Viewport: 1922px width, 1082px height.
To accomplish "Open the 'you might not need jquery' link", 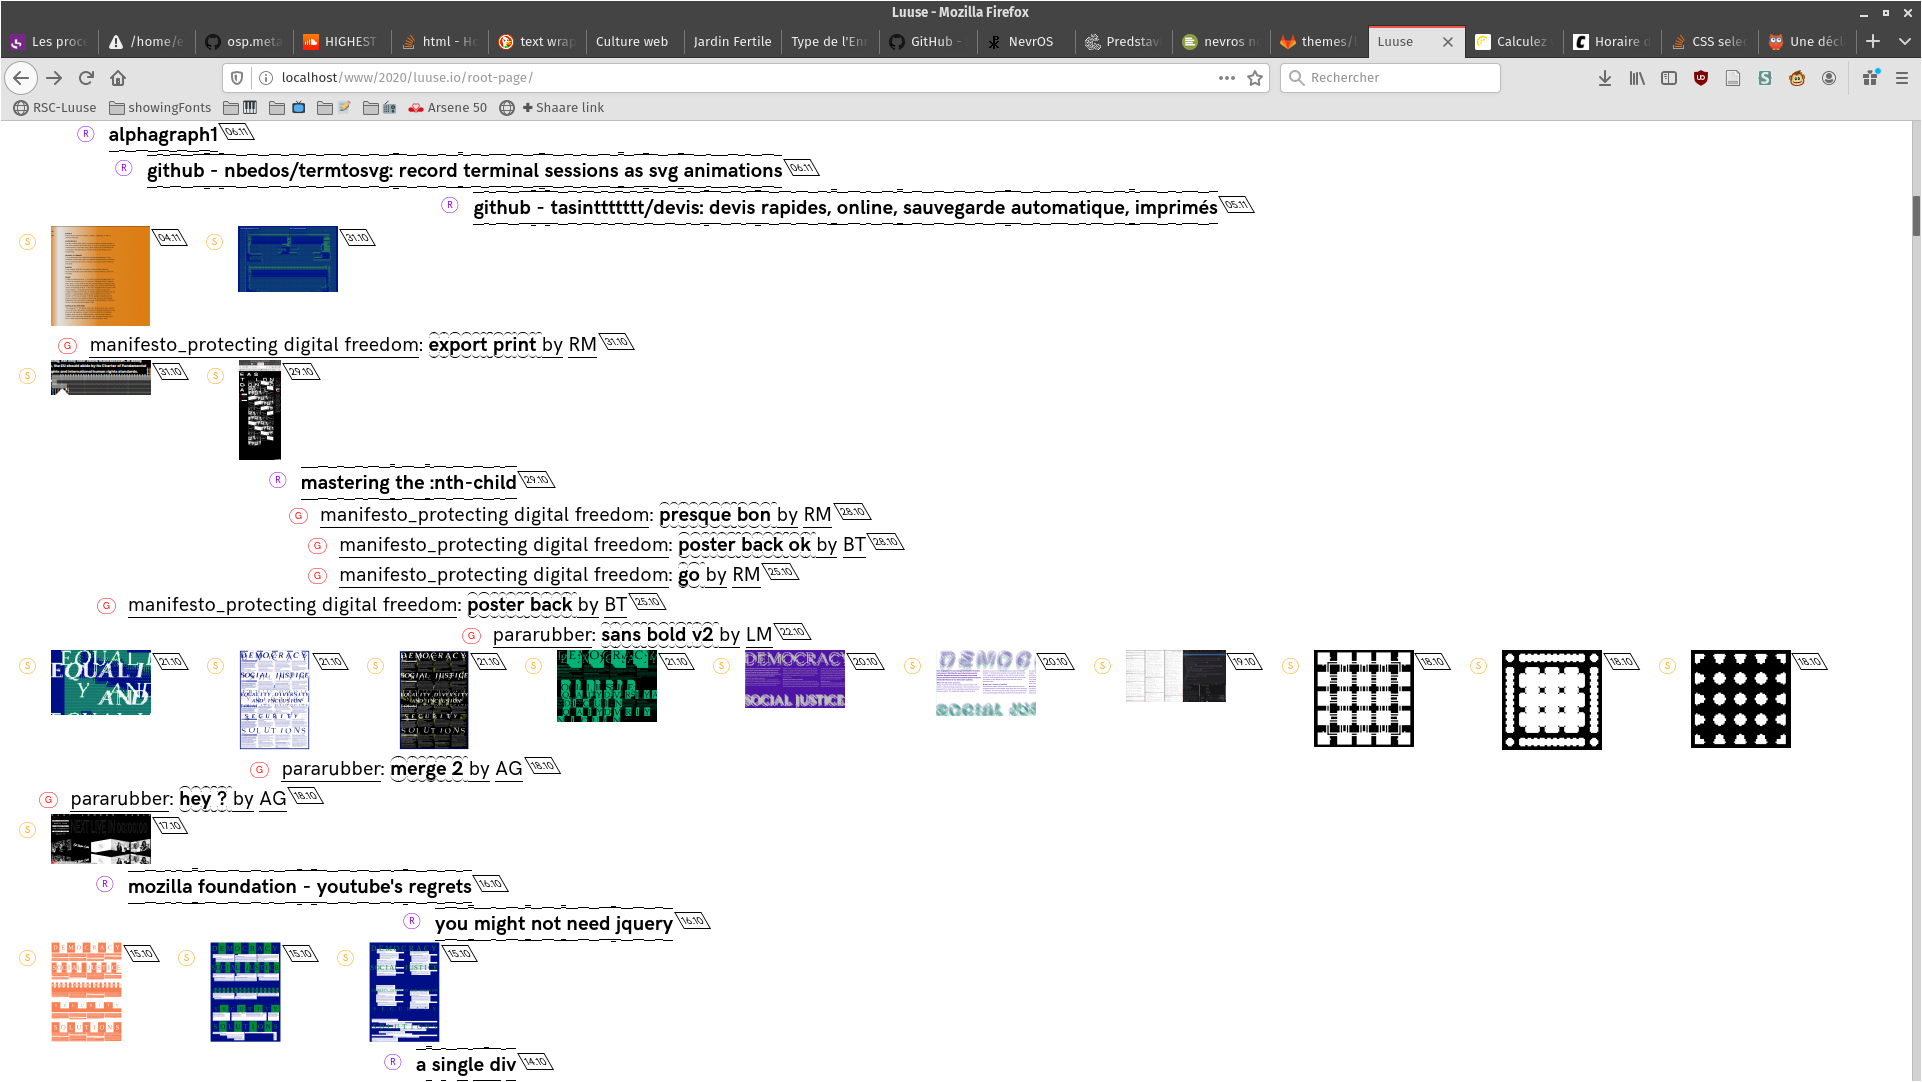I will [x=553, y=924].
